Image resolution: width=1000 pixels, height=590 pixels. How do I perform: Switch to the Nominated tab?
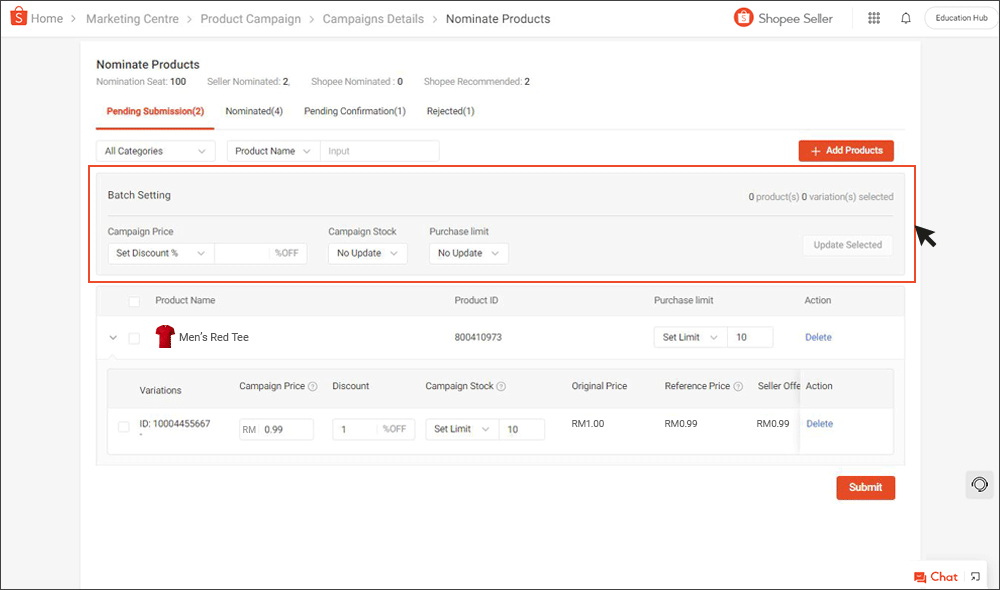click(254, 111)
